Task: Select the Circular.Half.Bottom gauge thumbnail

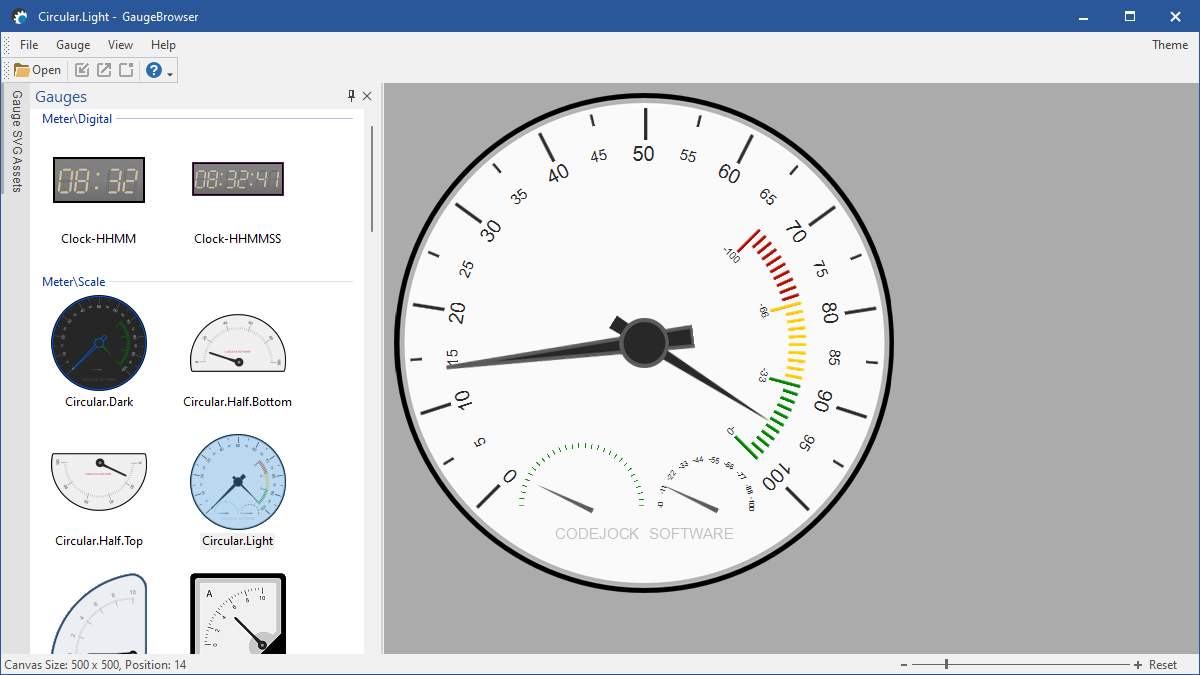Action: 238,343
